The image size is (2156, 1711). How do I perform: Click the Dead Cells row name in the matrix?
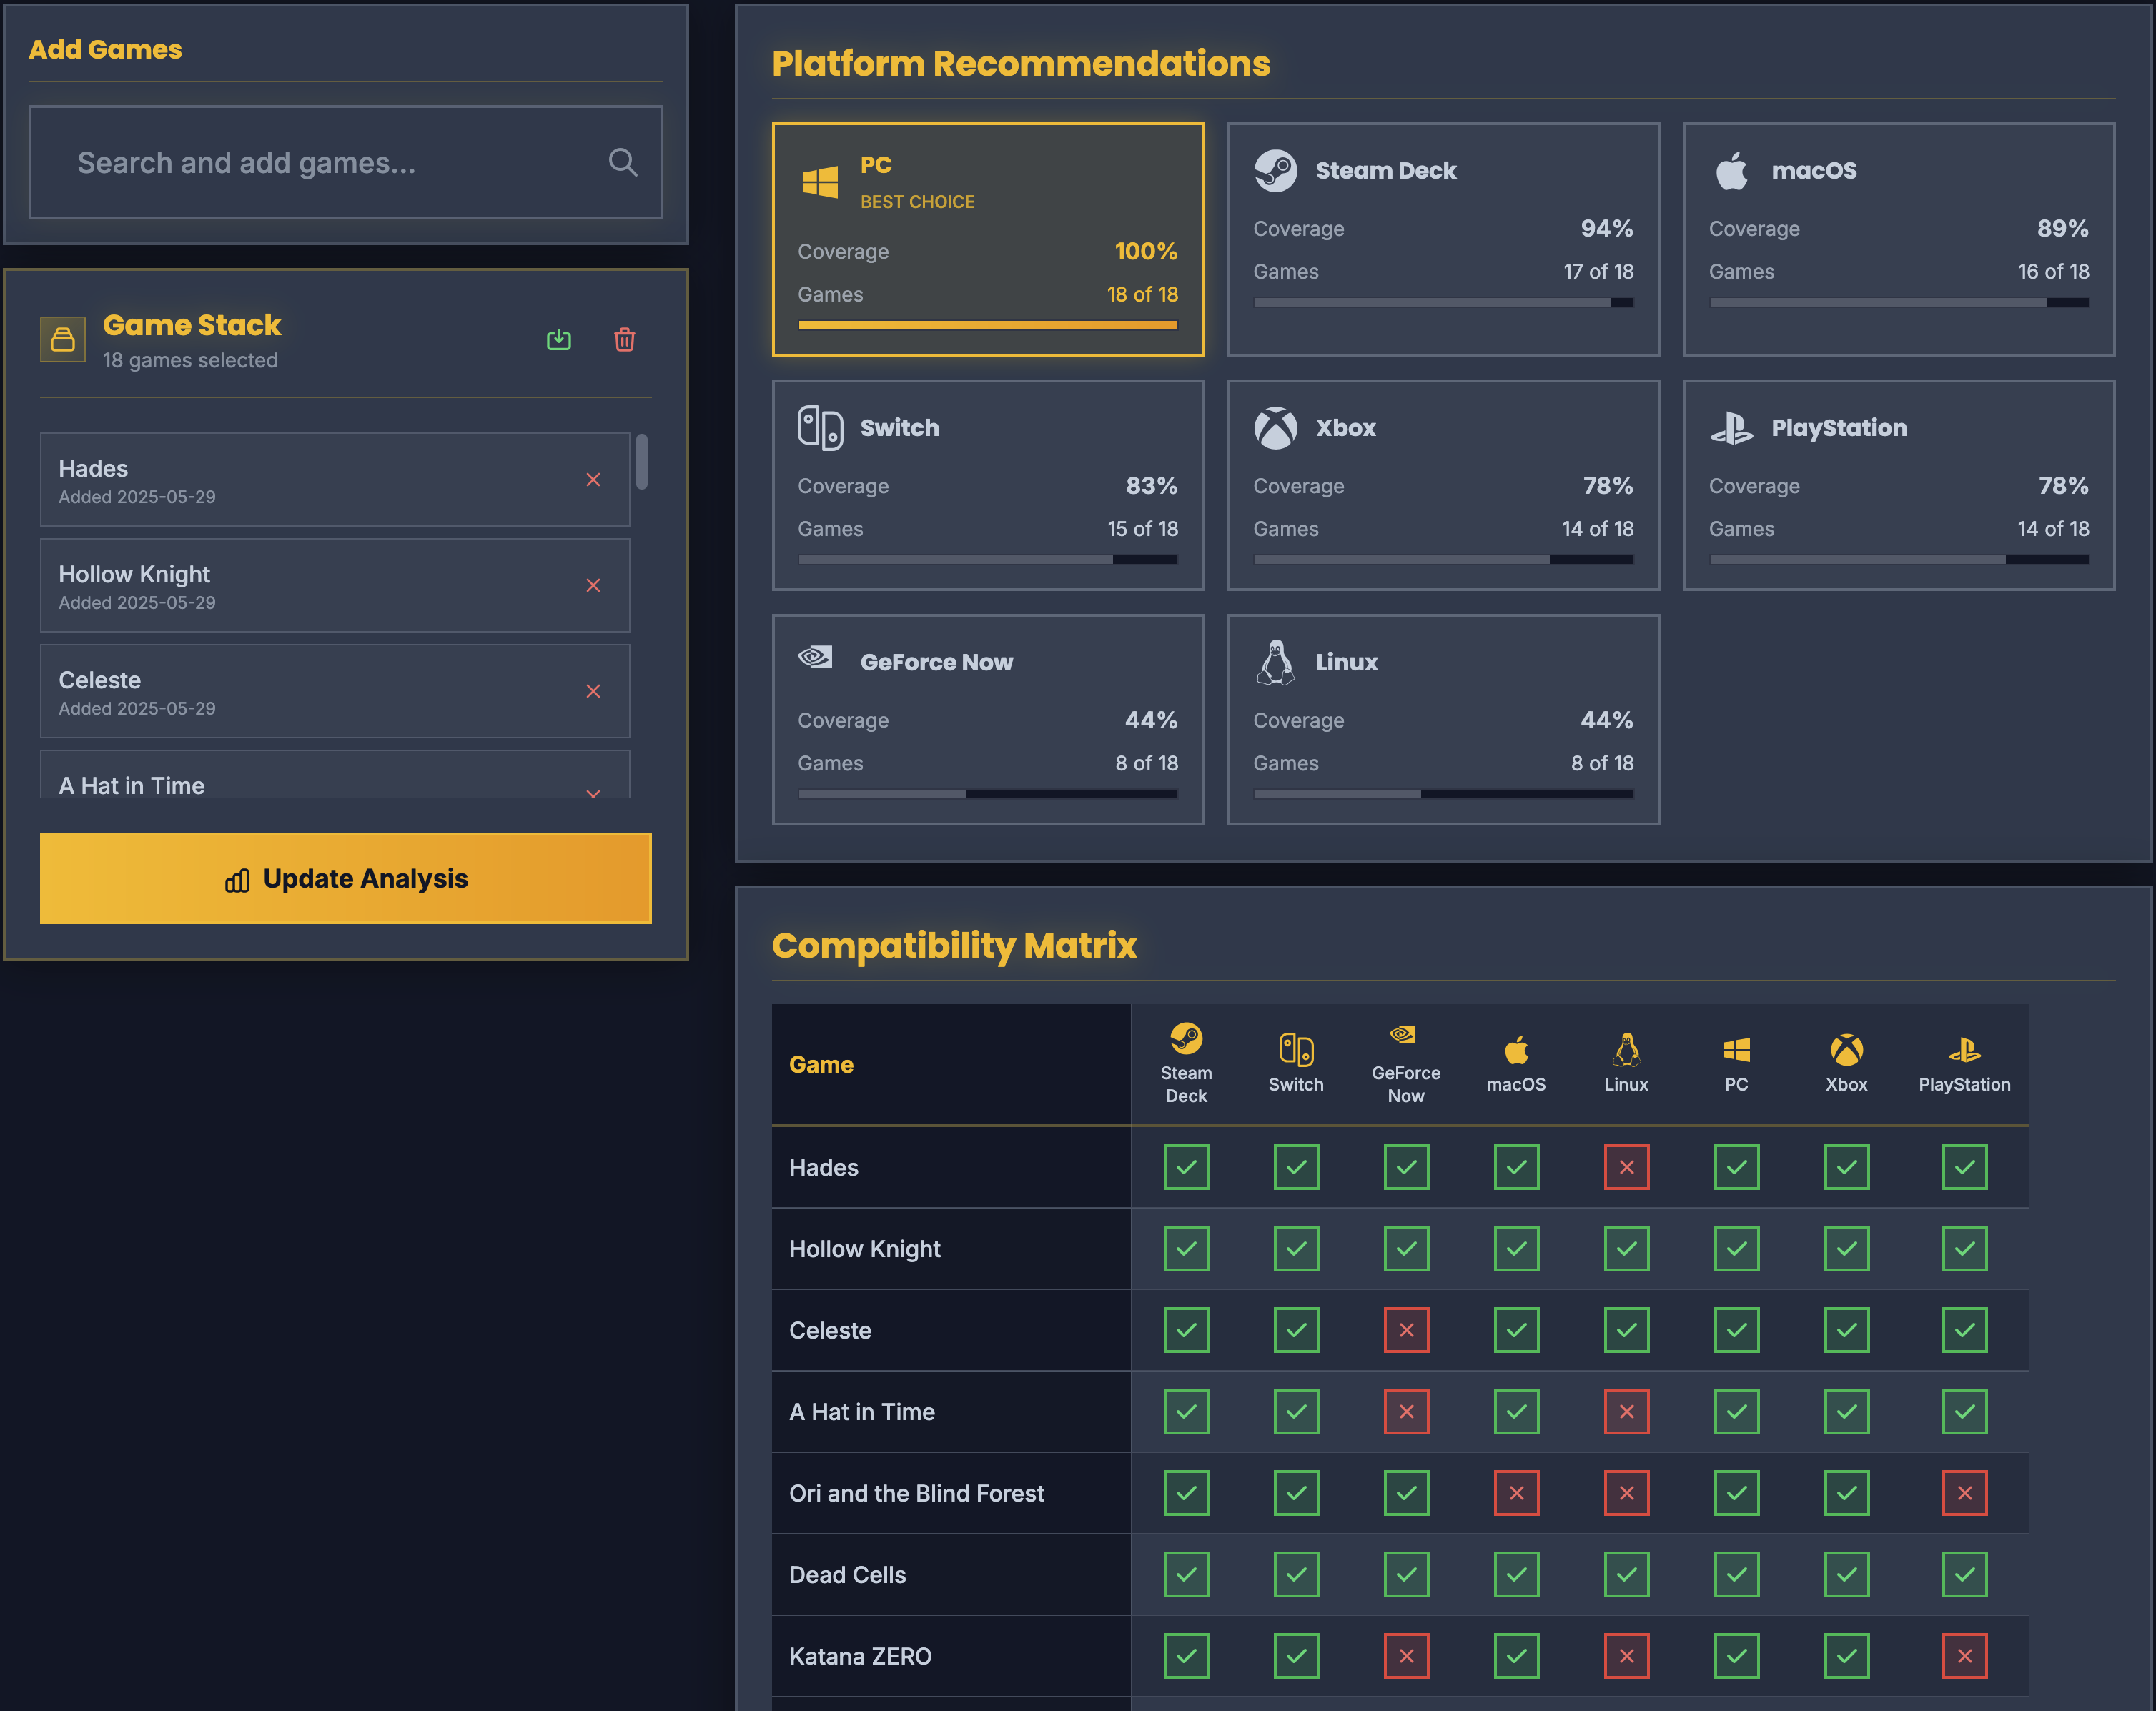[847, 1575]
